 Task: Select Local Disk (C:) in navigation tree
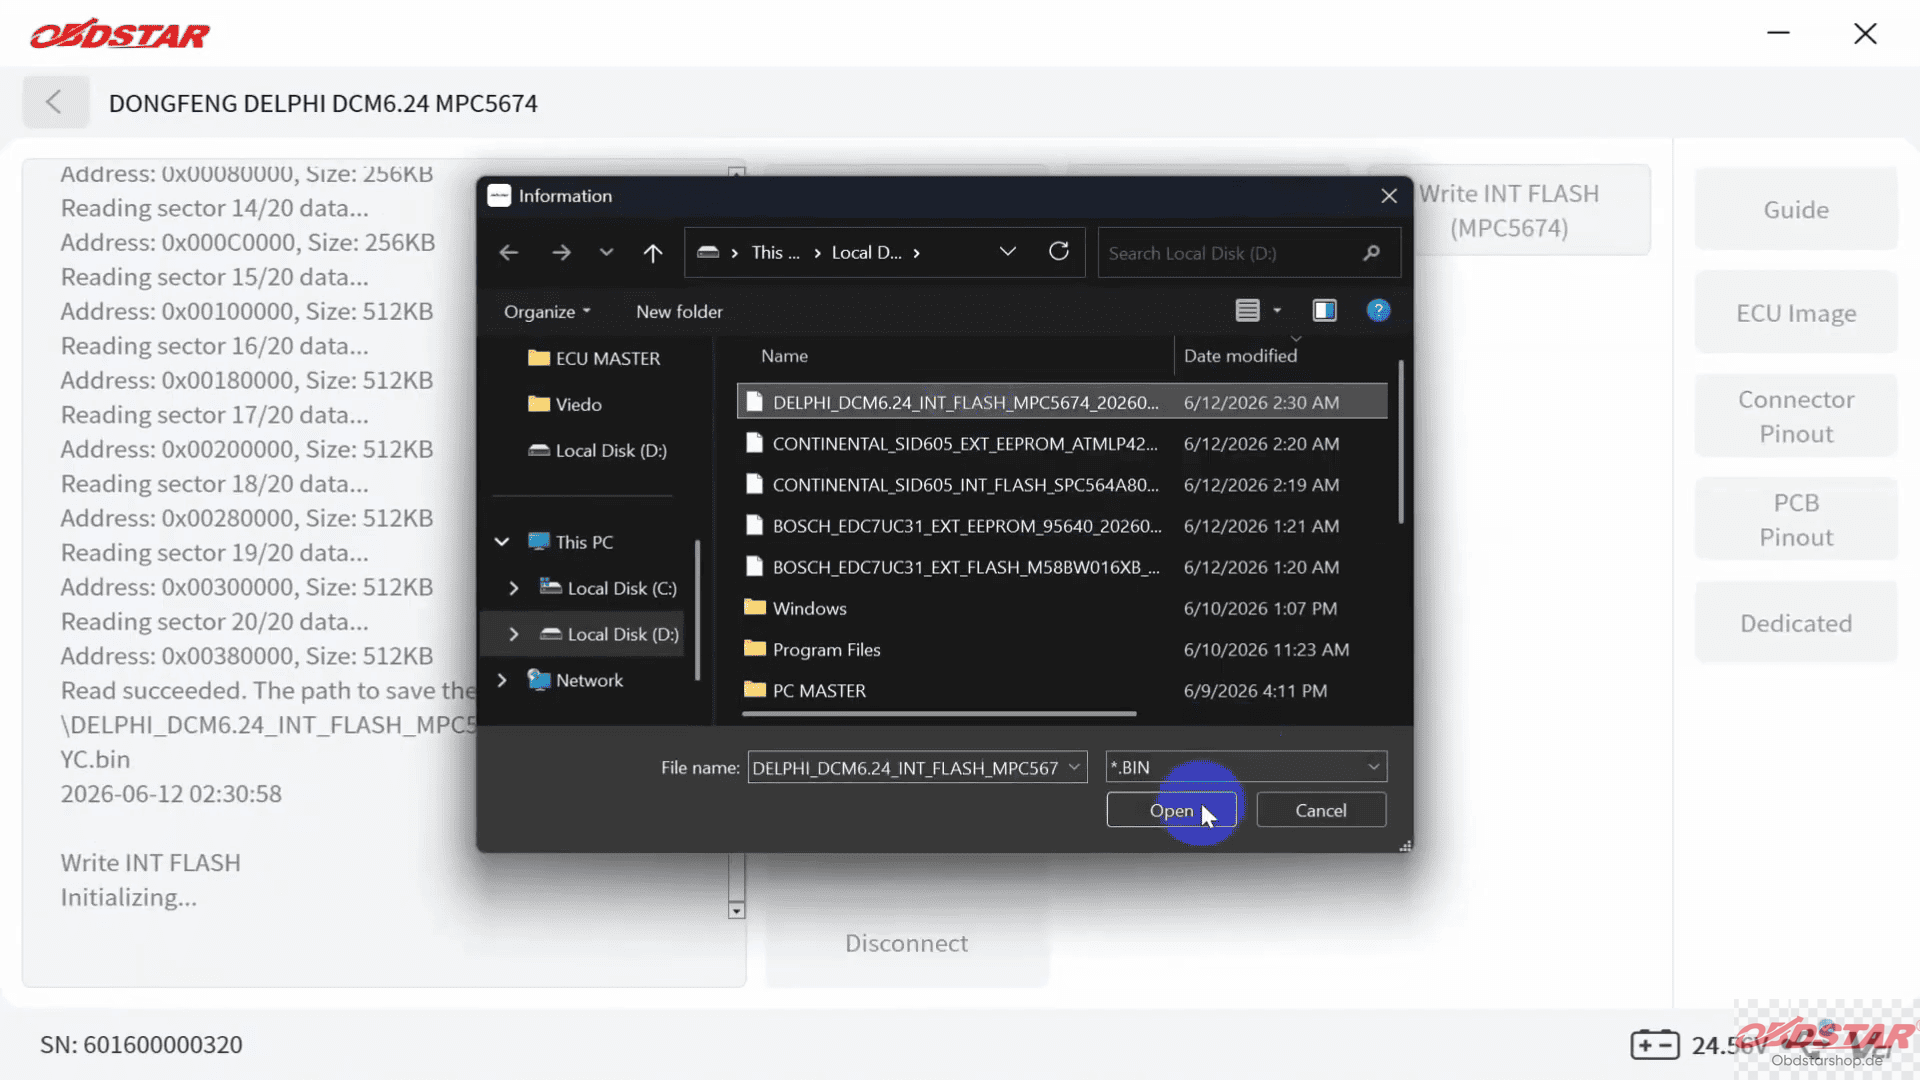point(609,588)
